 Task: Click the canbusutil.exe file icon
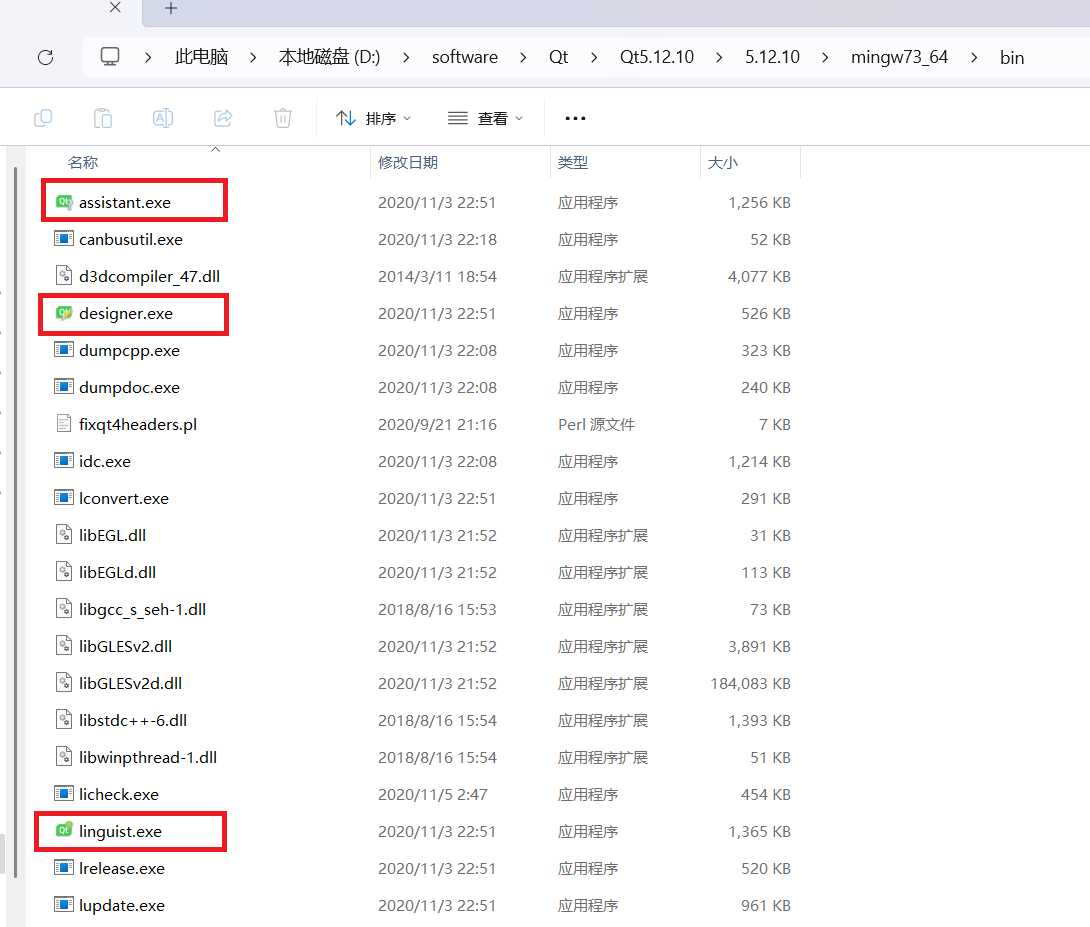pos(64,239)
